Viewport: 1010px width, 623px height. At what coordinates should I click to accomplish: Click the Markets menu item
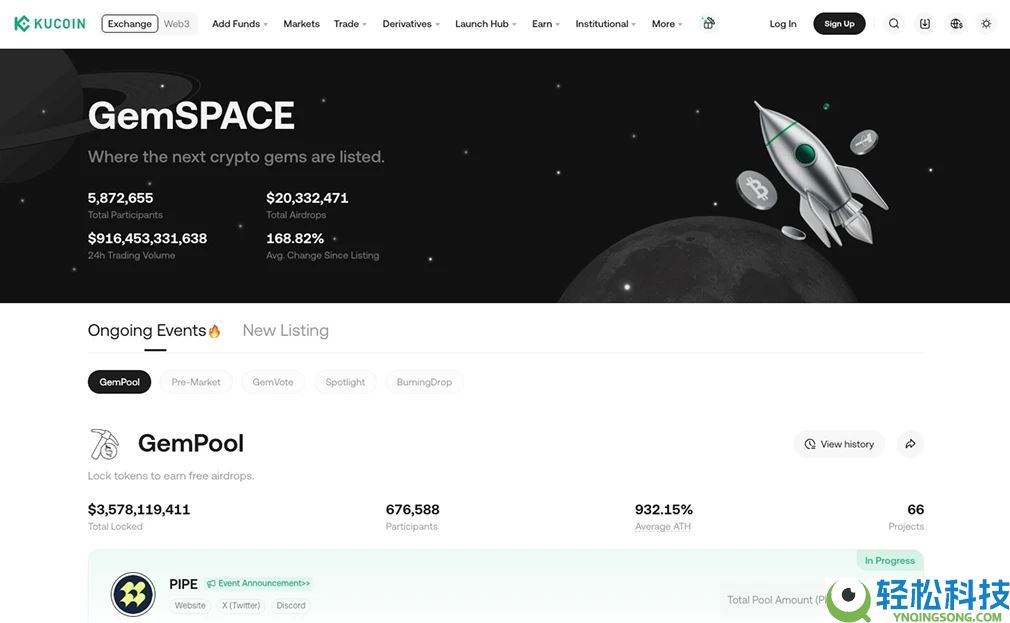tap(301, 24)
